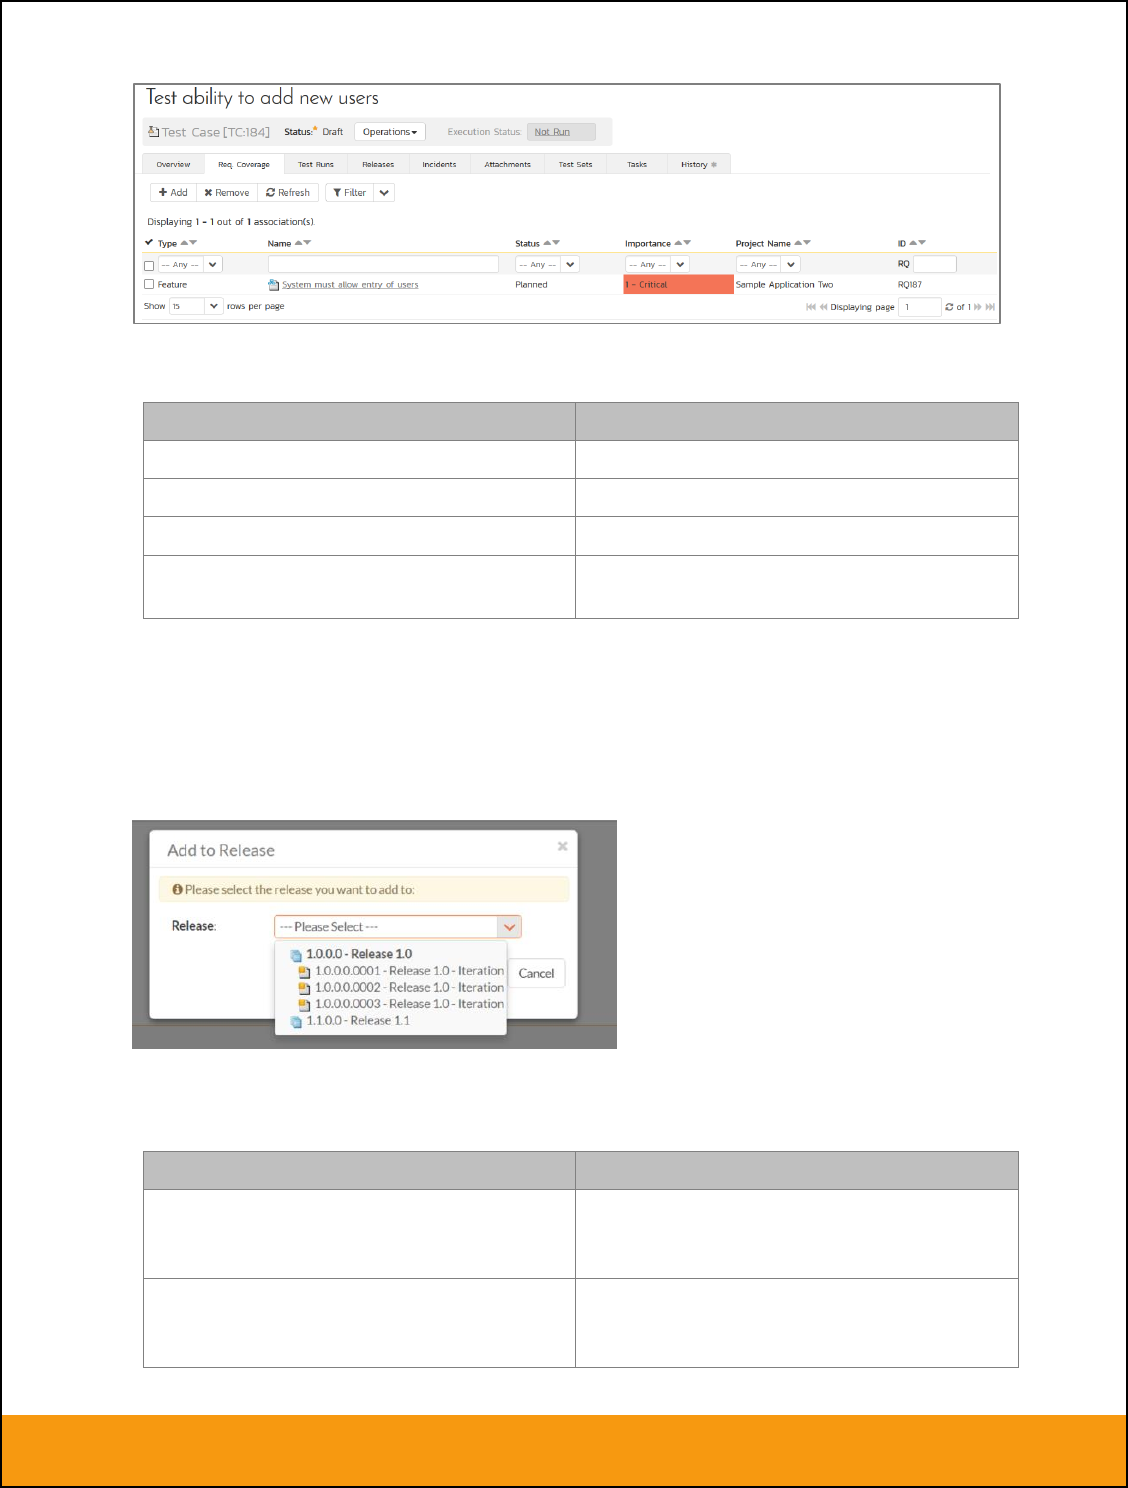Close the Add to Release dialog

click(562, 846)
